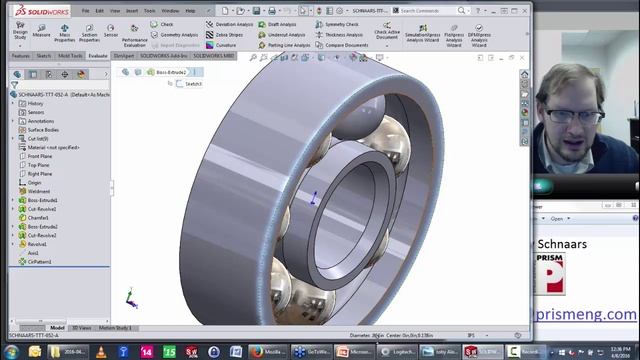Screen dimensions: 640x360
Task: Expand the Revolve1 feature
Action: [x=13, y=244]
